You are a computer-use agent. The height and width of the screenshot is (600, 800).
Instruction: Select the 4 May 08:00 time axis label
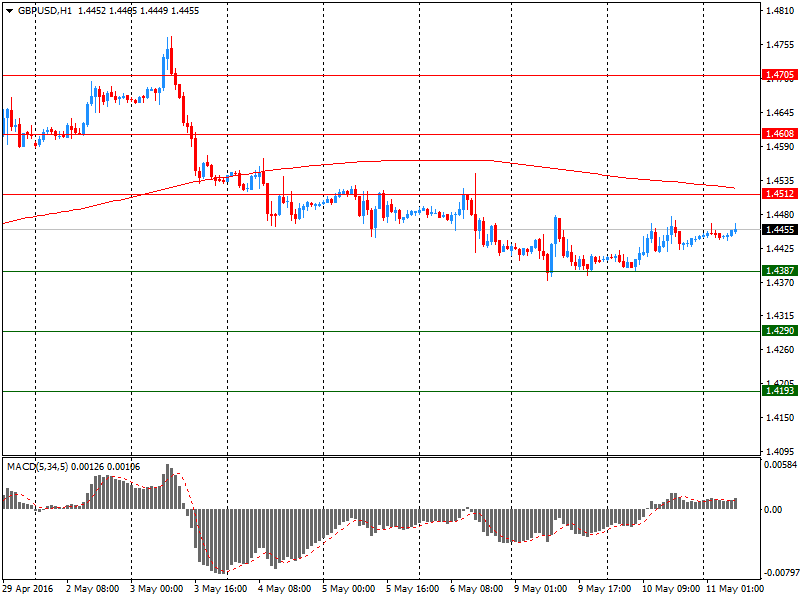285,589
